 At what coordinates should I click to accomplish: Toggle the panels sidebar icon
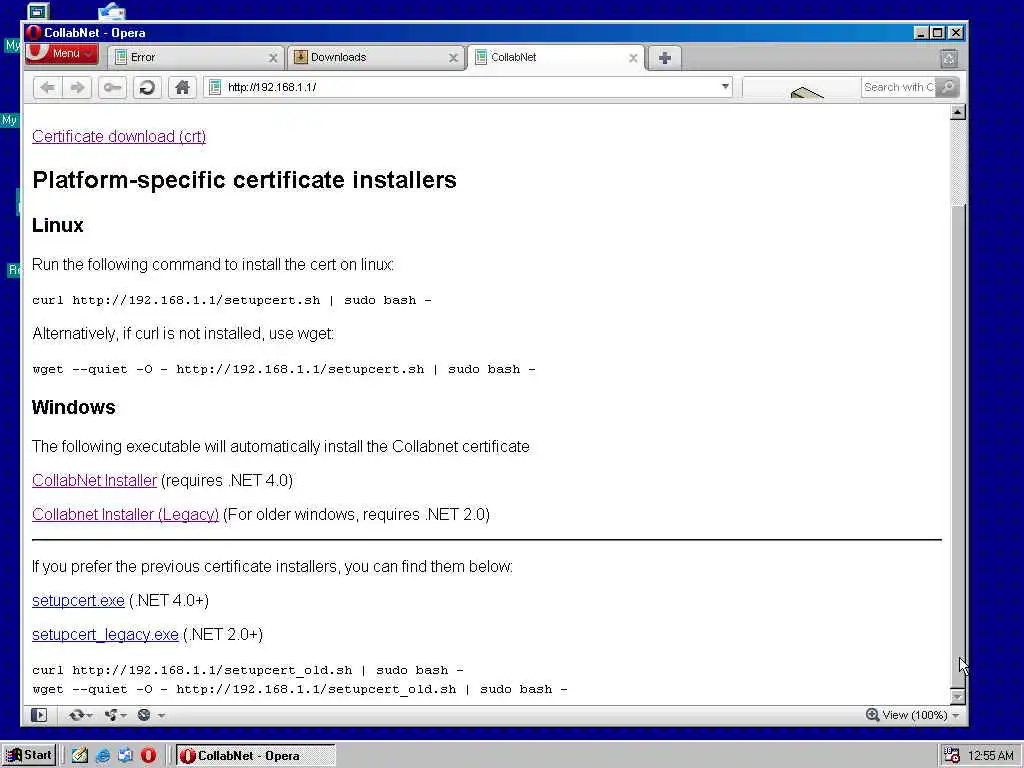click(x=39, y=715)
